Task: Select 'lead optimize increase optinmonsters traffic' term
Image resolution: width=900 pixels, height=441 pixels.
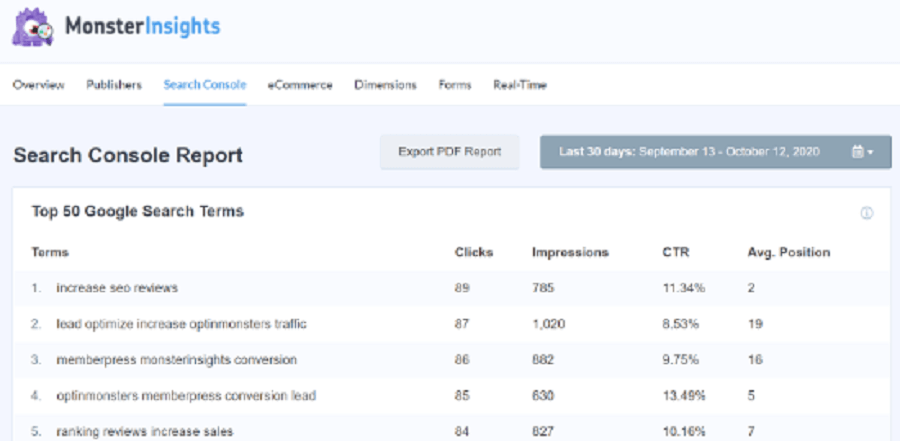Action: pos(181,324)
